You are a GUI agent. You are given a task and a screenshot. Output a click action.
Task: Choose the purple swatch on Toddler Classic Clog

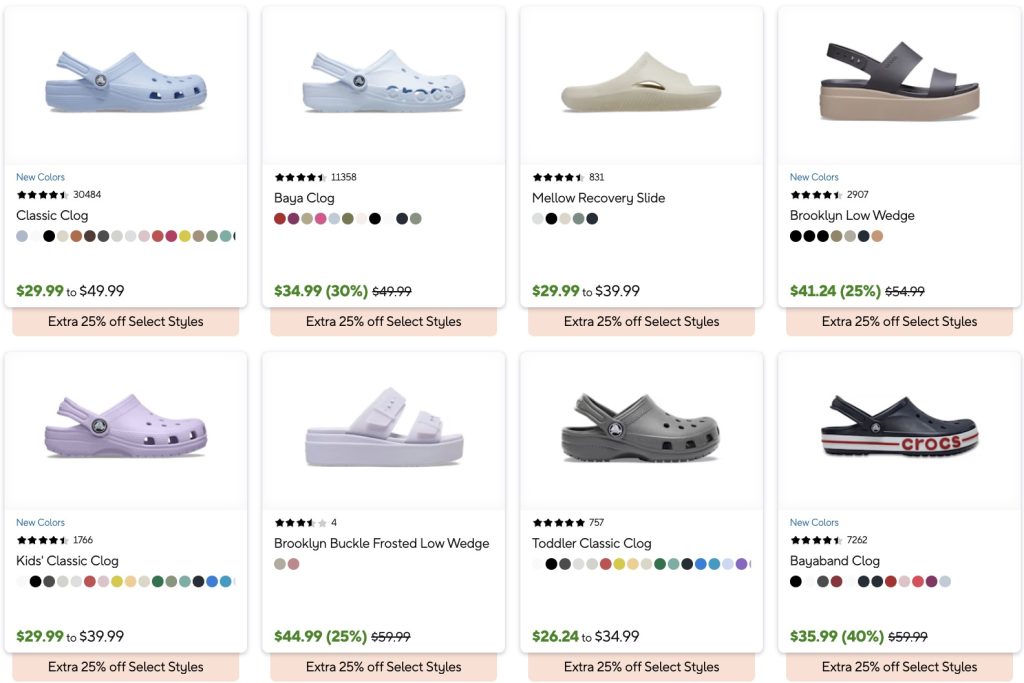point(741,564)
